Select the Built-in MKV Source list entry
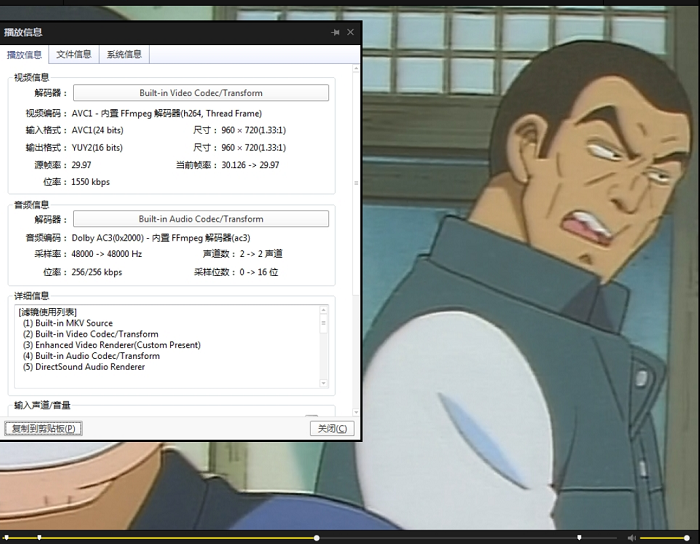700x544 pixels. click(x=68, y=323)
